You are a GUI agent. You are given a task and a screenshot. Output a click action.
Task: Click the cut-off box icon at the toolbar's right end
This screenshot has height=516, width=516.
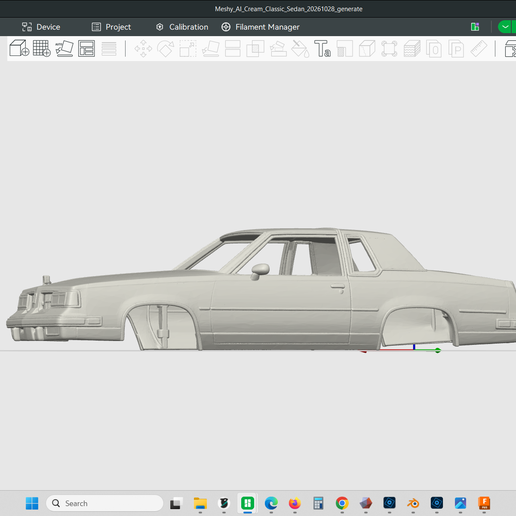point(510,49)
